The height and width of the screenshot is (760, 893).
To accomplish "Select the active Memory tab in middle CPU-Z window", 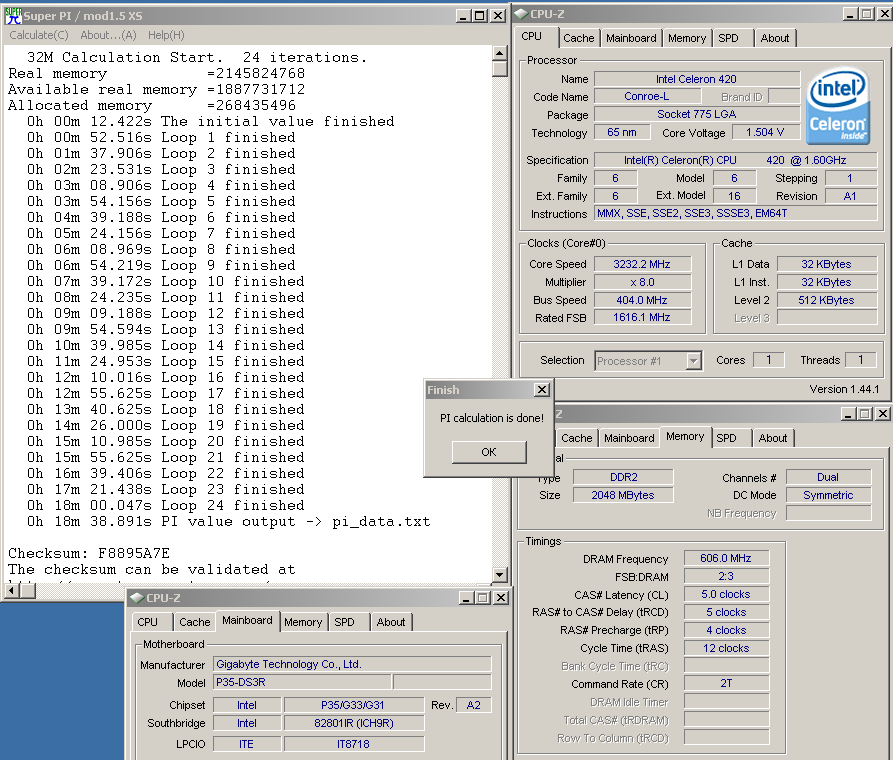I will click(685, 436).
